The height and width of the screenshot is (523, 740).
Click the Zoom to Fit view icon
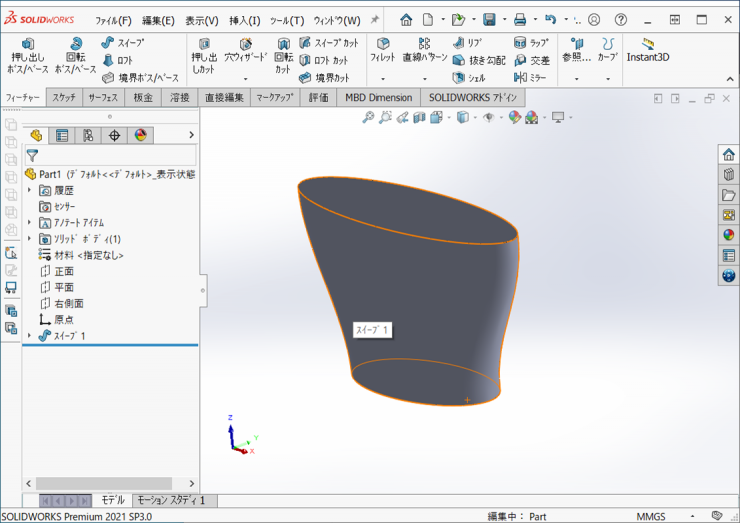[368, 117]
